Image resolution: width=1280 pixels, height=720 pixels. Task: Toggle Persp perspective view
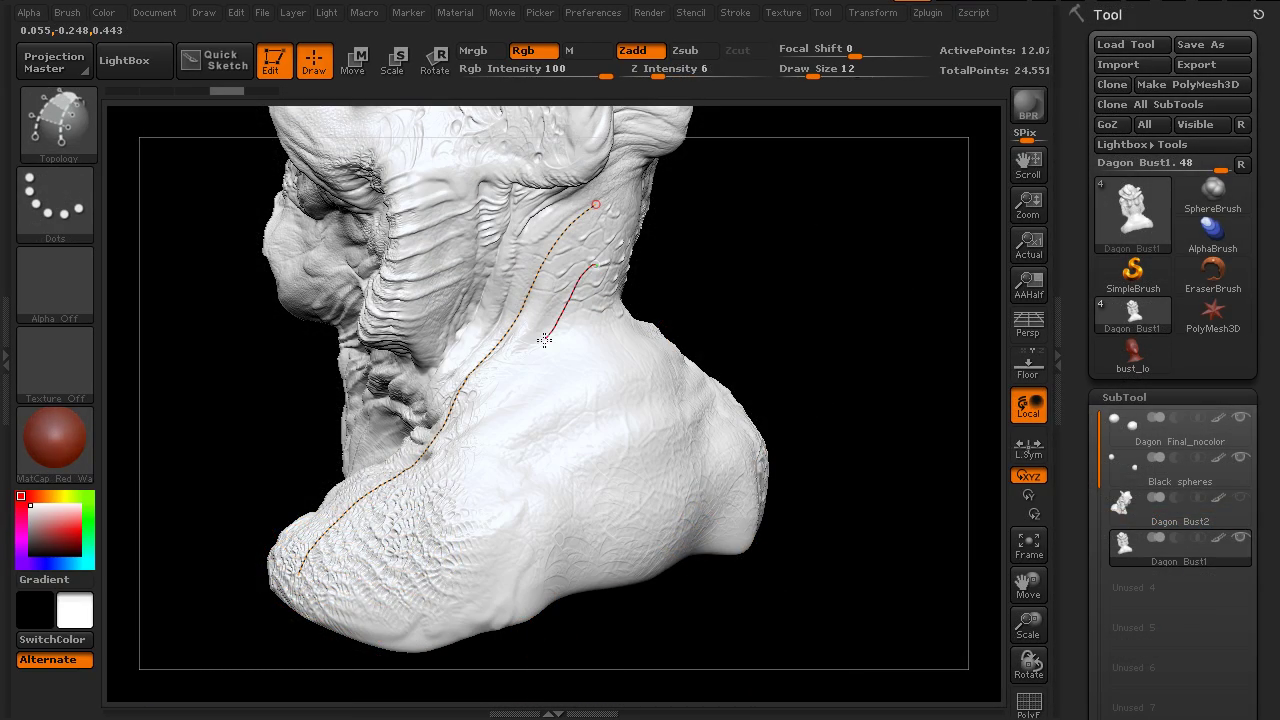(x=1028, y=324)
